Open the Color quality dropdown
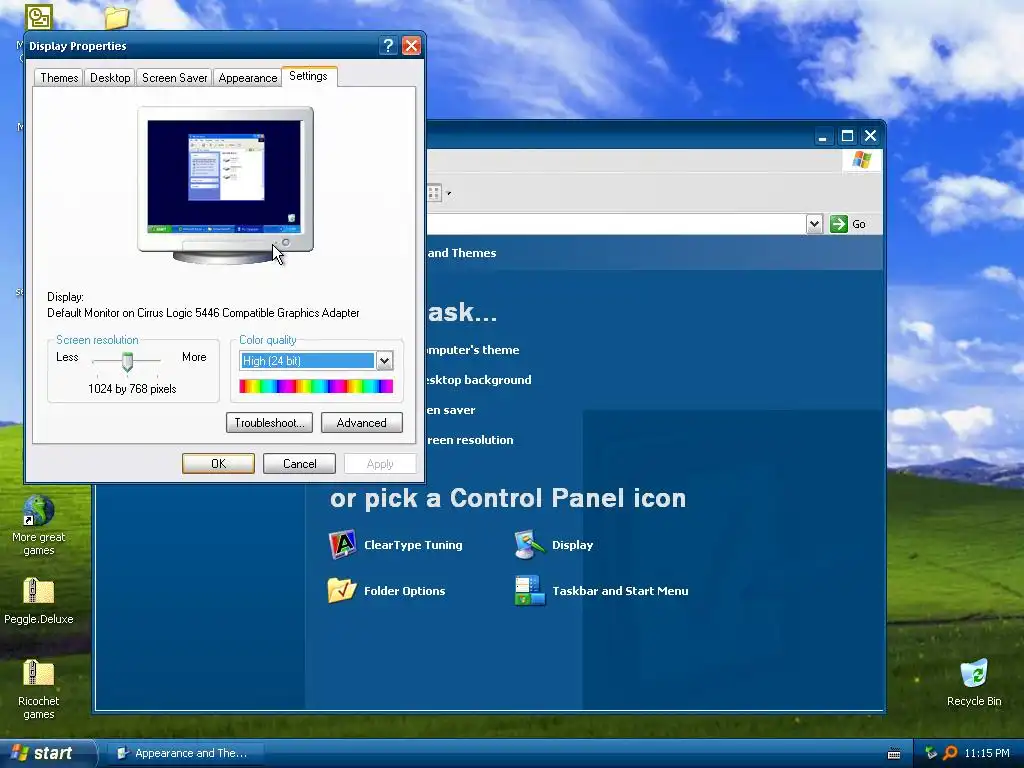This screenshot has width=1024, height=768. pos(385,360)
